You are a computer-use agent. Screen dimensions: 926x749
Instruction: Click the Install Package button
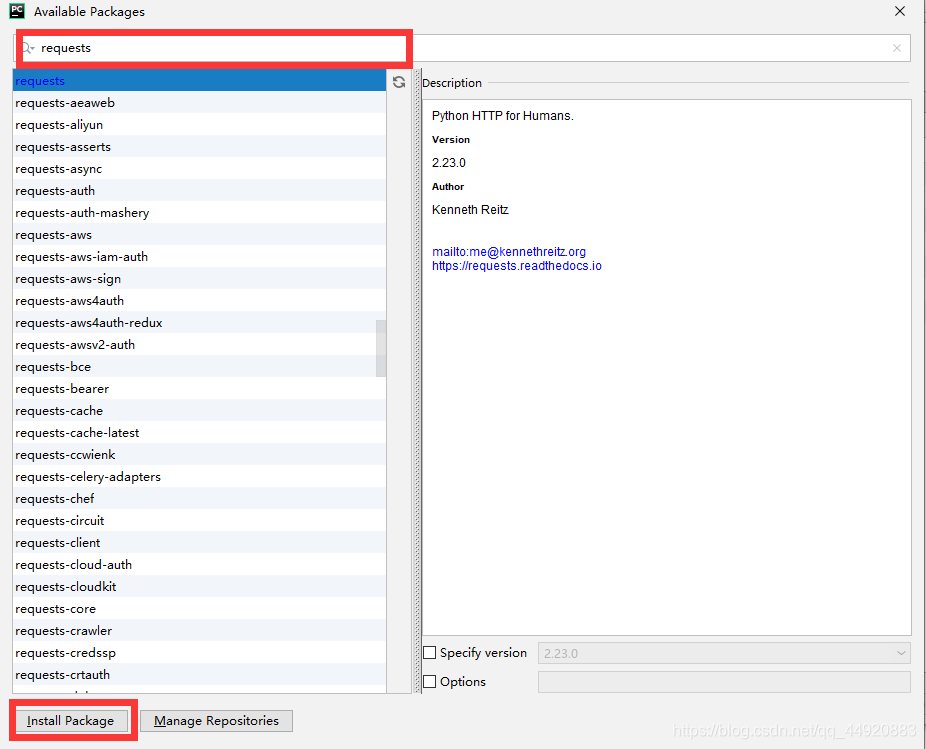click(71, 721)
